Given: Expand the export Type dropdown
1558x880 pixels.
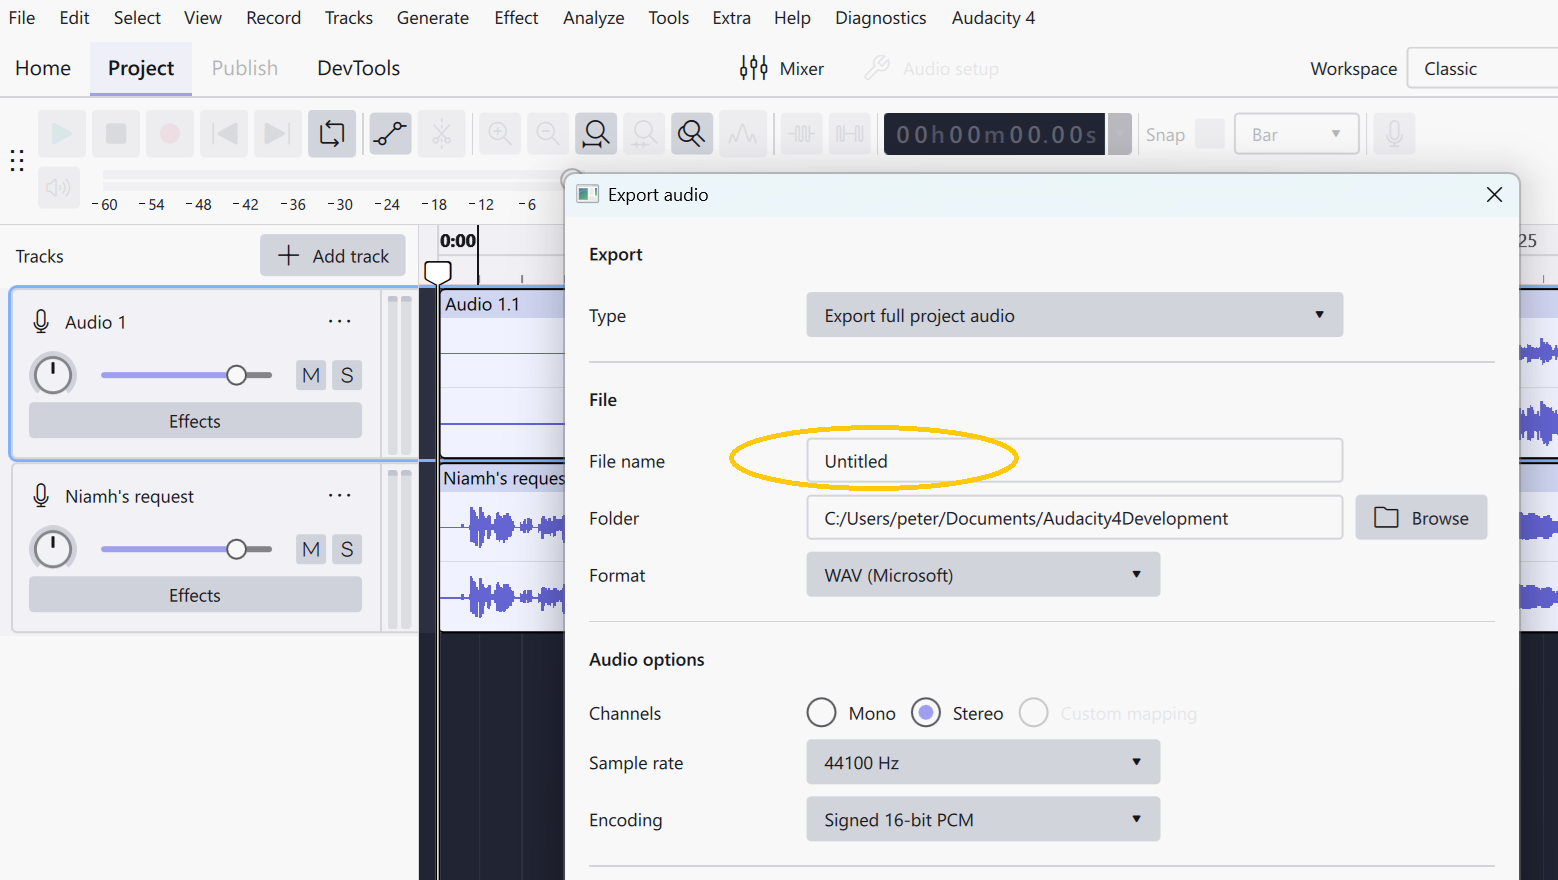Looking at the screenshot, I should click(x=1074, y=316).
